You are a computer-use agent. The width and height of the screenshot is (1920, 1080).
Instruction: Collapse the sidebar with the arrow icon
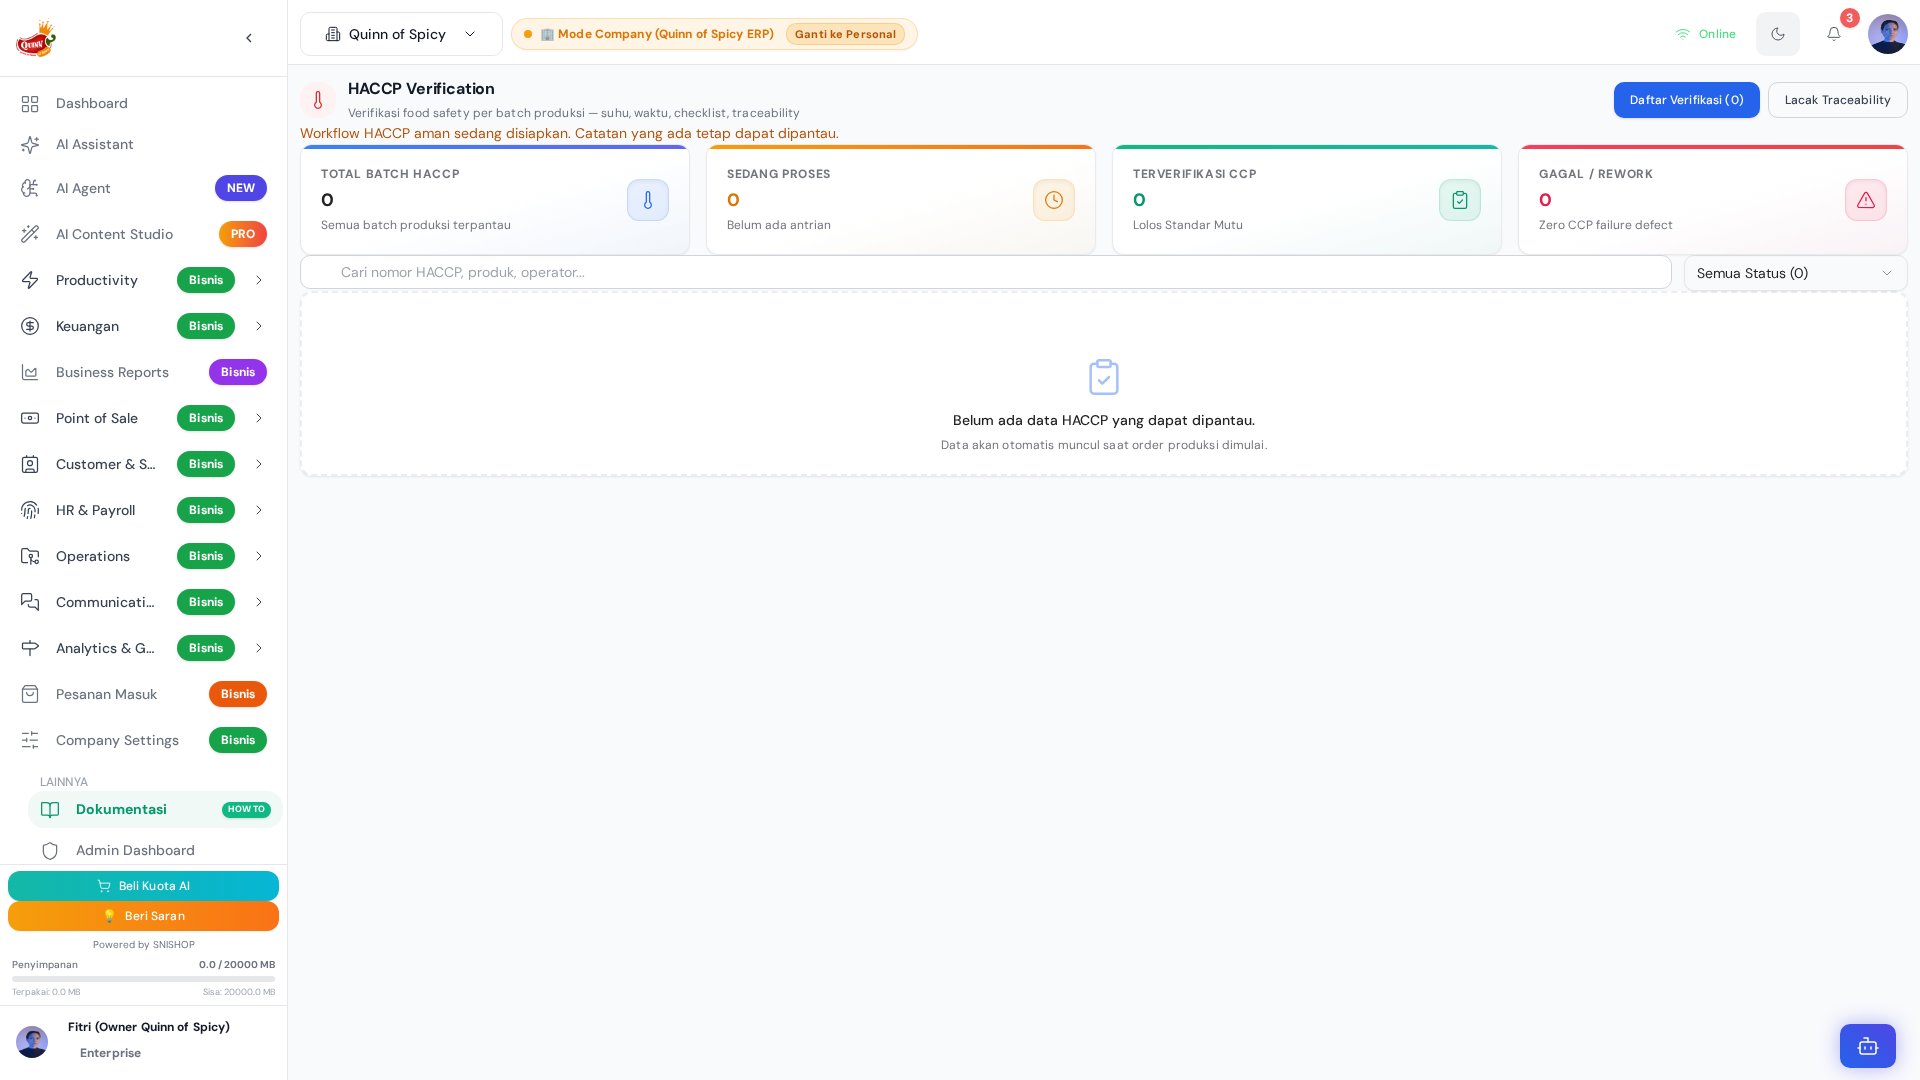(x=249, y=38)
